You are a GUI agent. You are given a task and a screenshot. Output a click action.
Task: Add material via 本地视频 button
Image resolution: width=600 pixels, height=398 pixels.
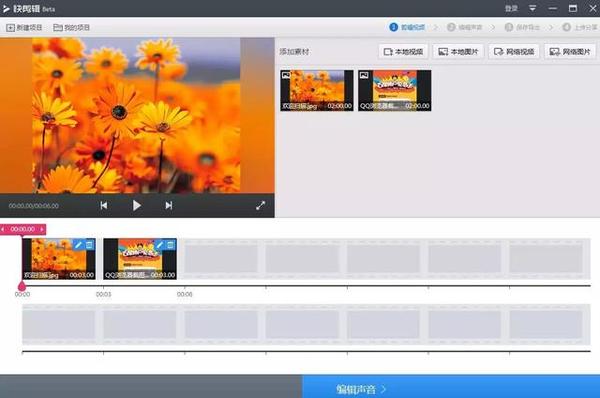[x=403, y=52]
